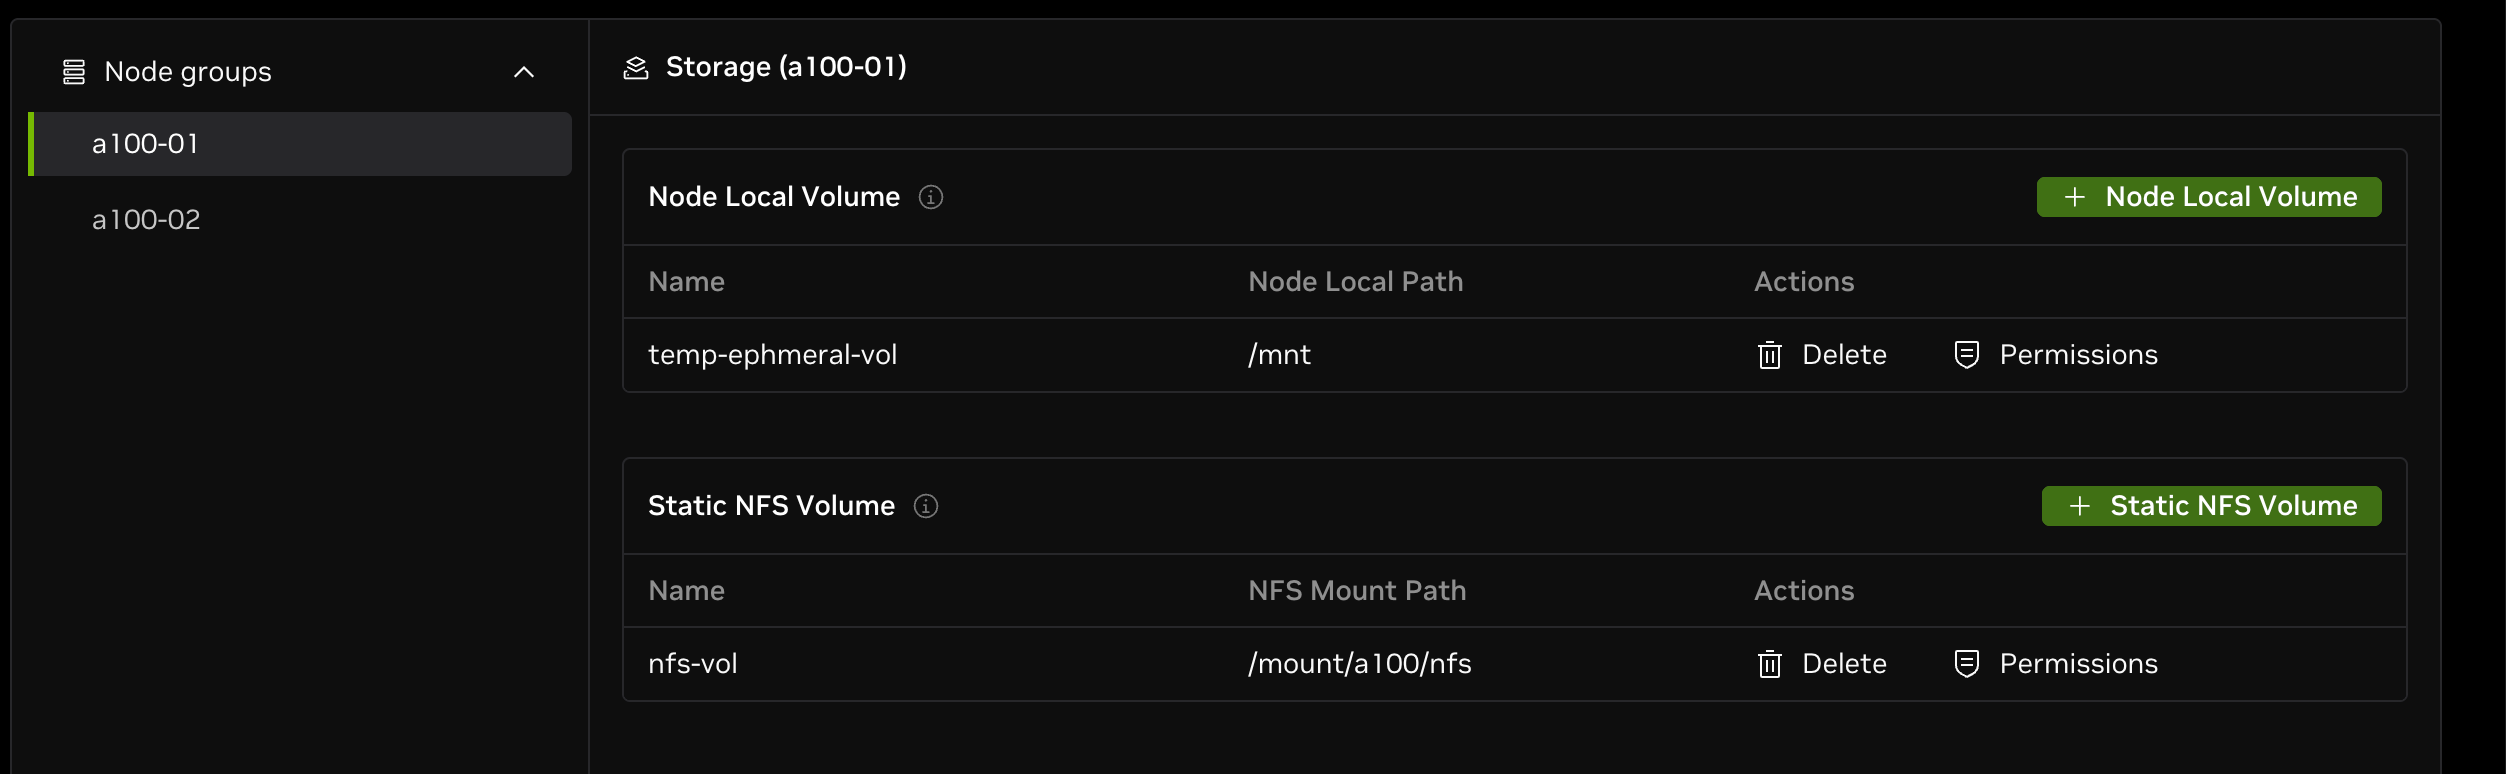2506x774 pixels.
Task: Click the Storage header icon
Action: (x=636, y=67)
